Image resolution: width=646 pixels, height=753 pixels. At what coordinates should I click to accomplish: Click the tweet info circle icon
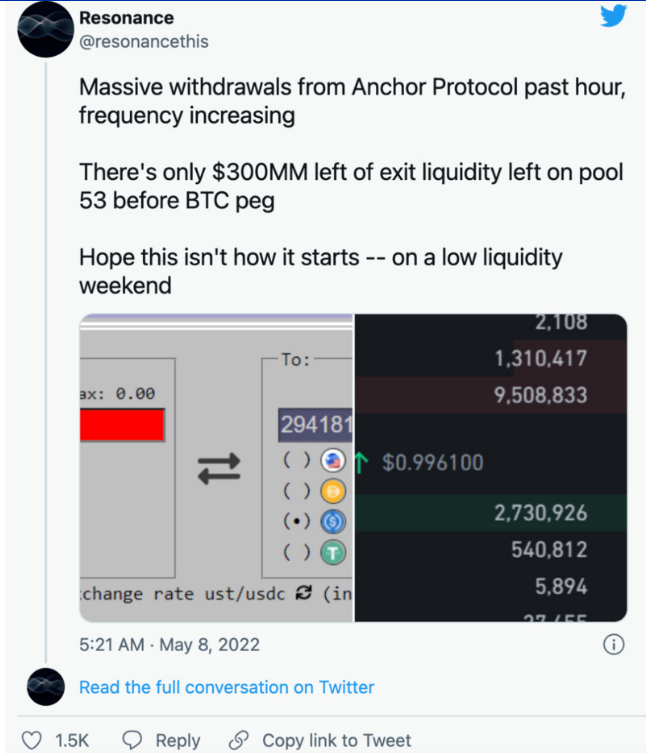[613, 644]
